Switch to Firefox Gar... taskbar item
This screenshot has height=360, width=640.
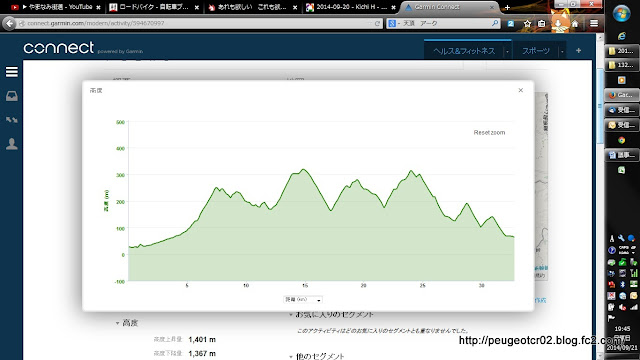coord(621,95)
